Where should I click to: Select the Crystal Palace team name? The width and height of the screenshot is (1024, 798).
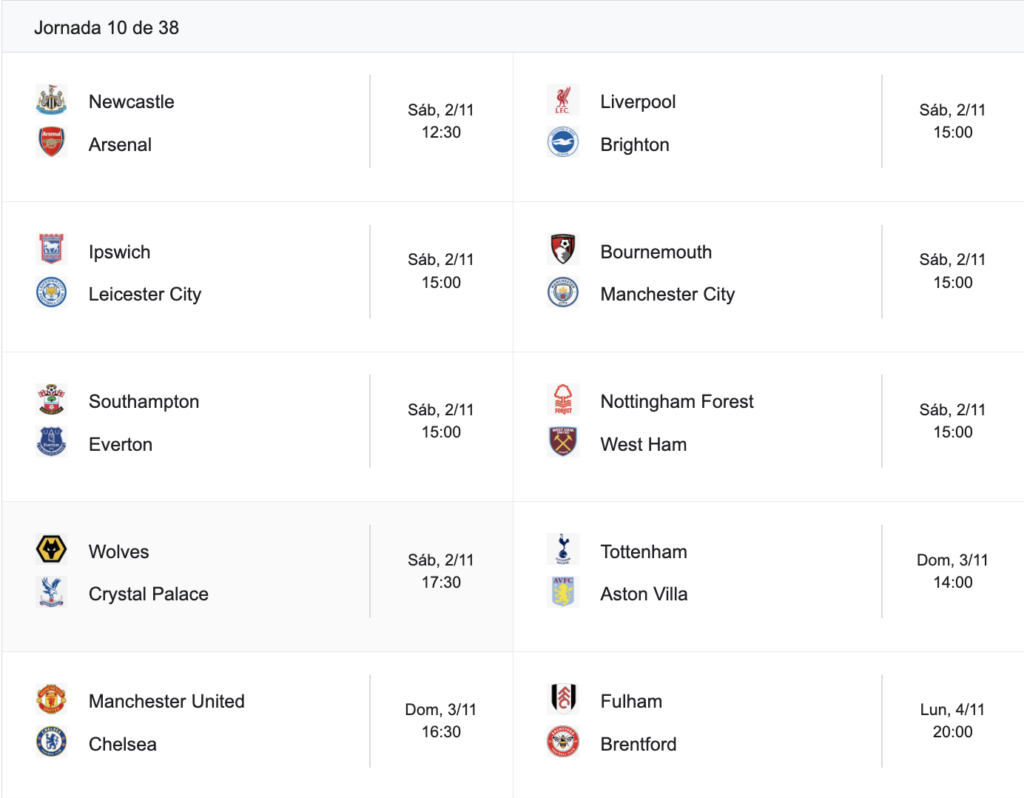point(148,594)
